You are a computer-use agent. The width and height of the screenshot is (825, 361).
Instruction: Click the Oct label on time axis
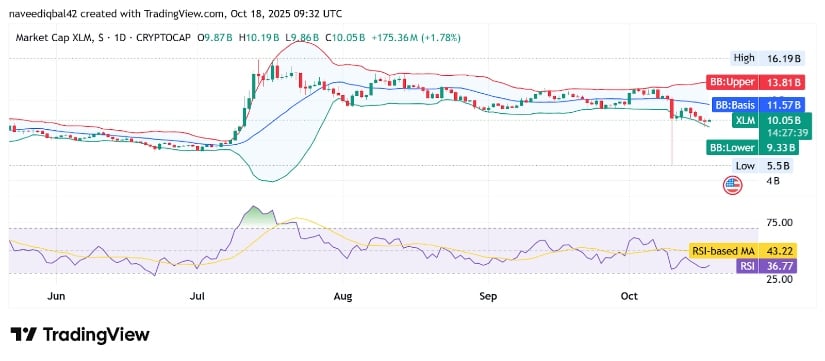tap(629, 296)
